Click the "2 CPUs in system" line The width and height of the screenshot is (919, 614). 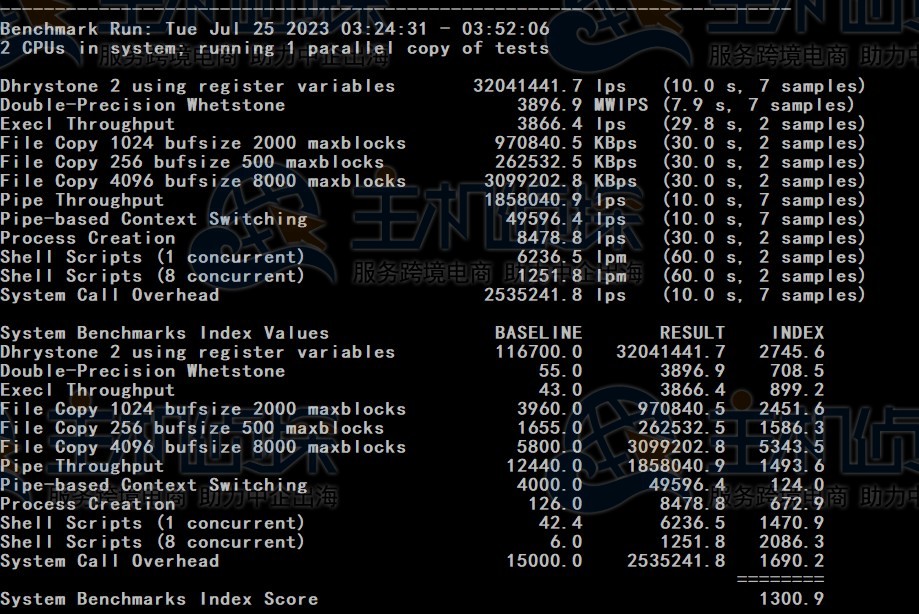(275, 48)
